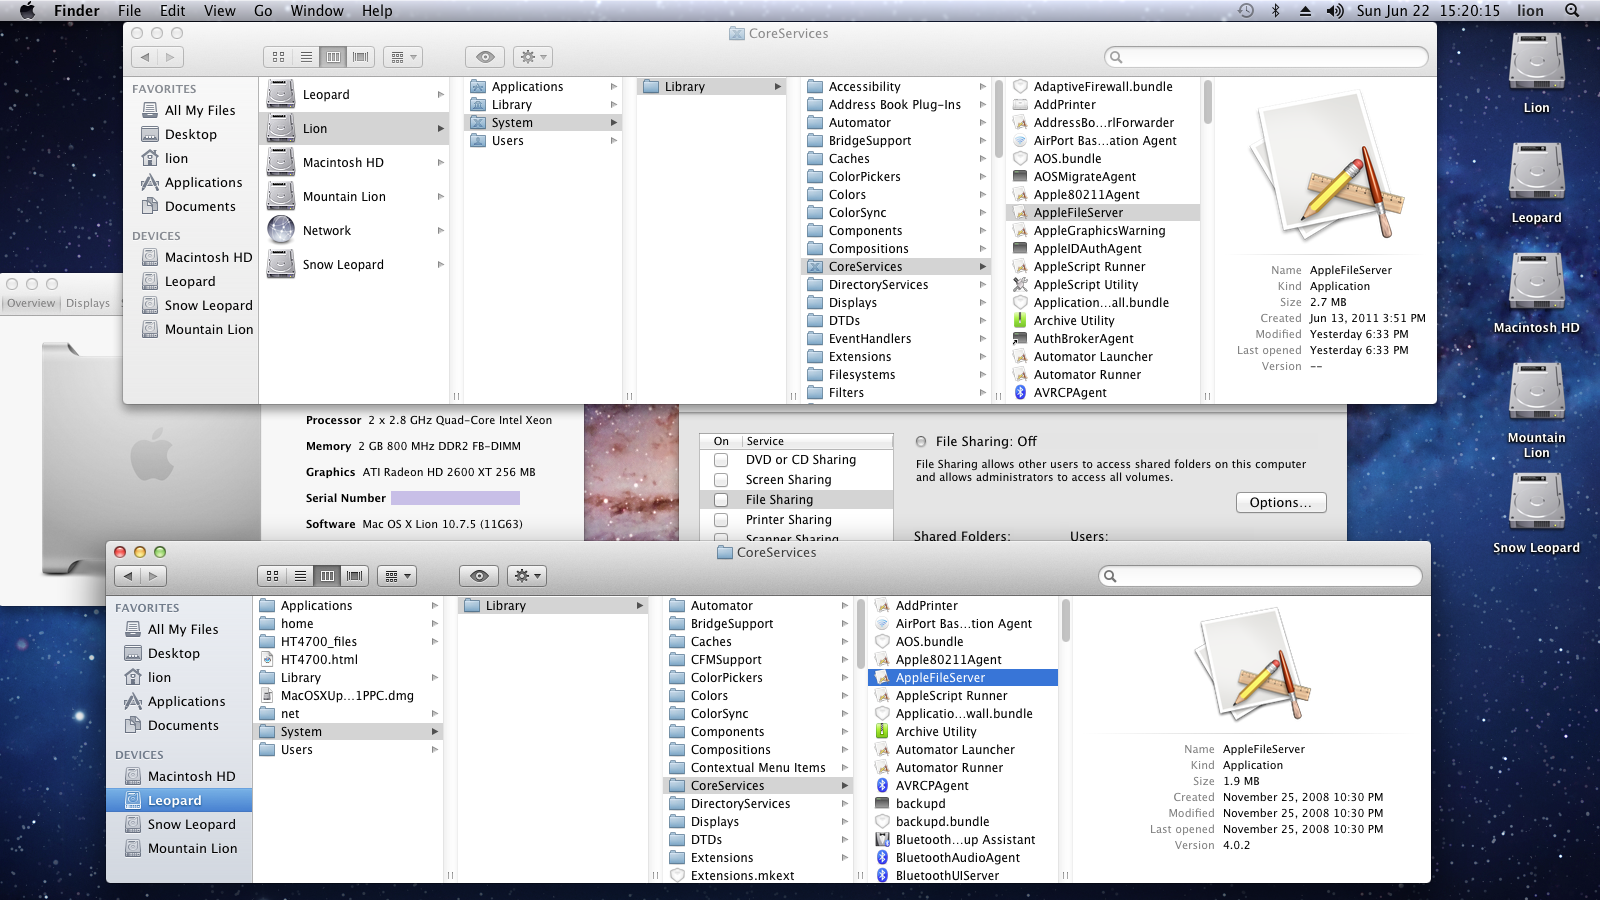This screenshot has width=1600, height=900.
Task: Expand Snow Leopard arrow in top window
Action: tap(441, 265)
